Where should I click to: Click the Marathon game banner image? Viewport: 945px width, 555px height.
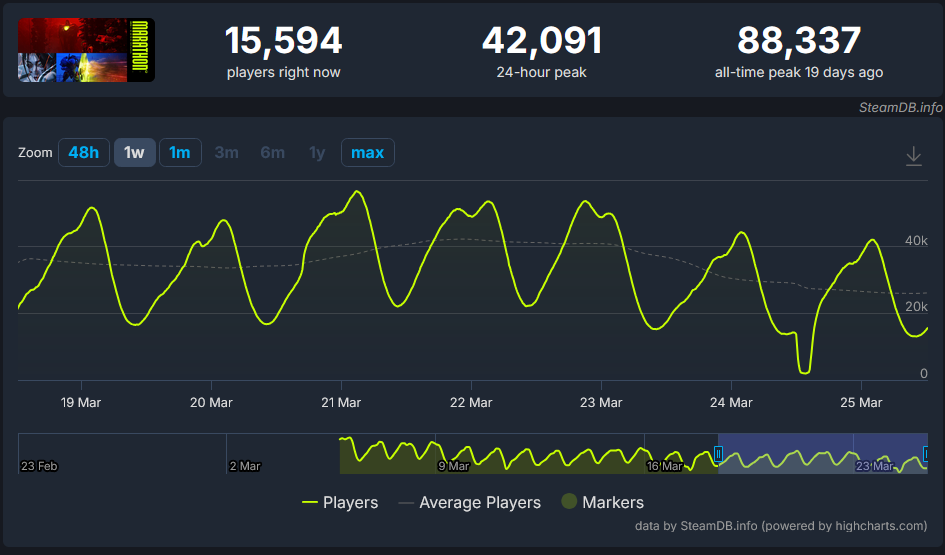pyautogui.click(x=86, y=50)
